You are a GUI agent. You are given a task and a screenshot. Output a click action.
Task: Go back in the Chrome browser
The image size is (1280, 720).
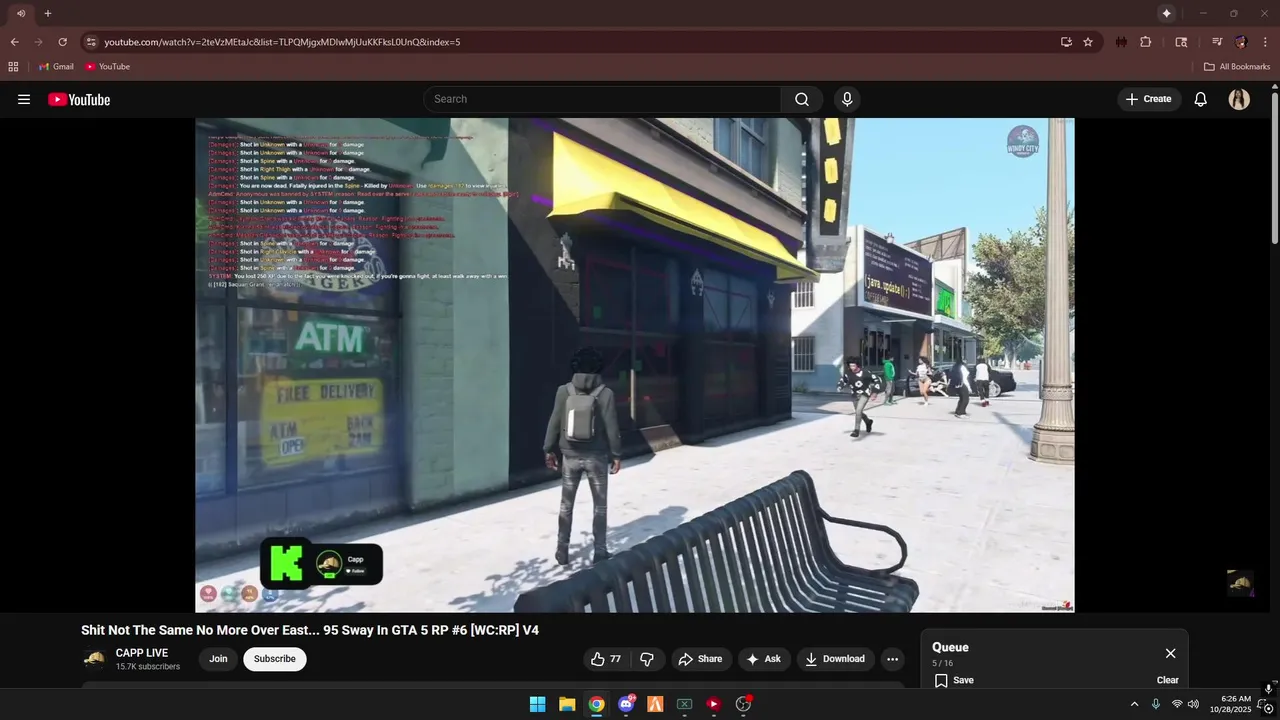pyautogui.click(x=14, y=42)
